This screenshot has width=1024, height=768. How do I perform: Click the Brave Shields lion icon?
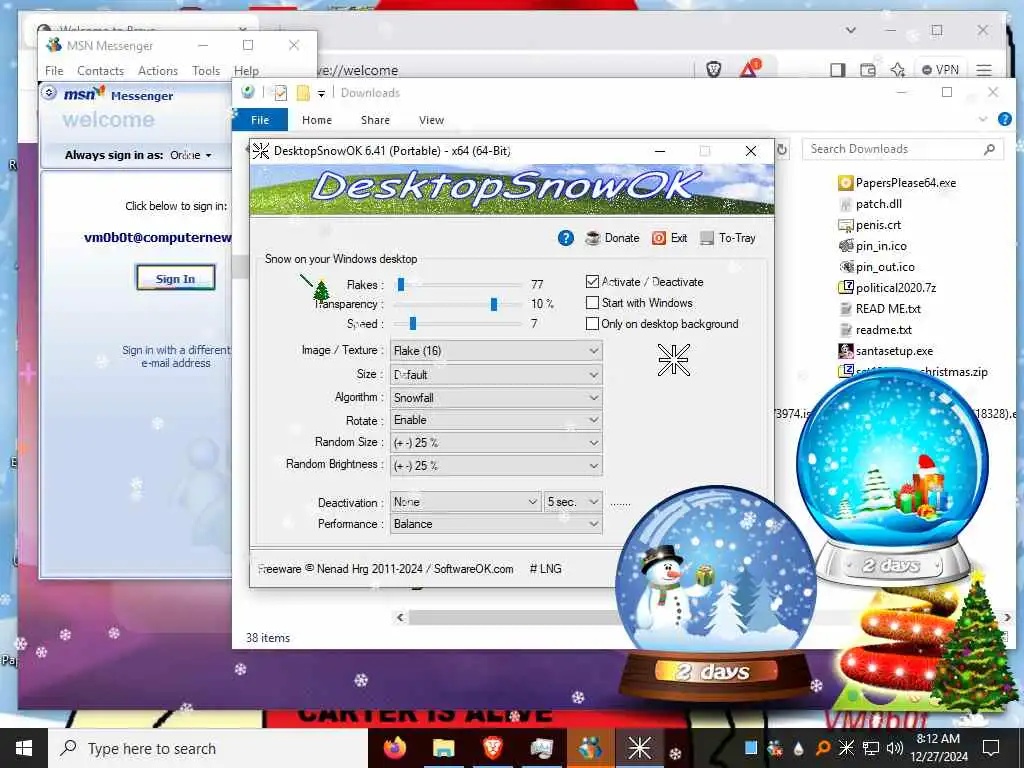pyautogui.click(x=714, y=69)
